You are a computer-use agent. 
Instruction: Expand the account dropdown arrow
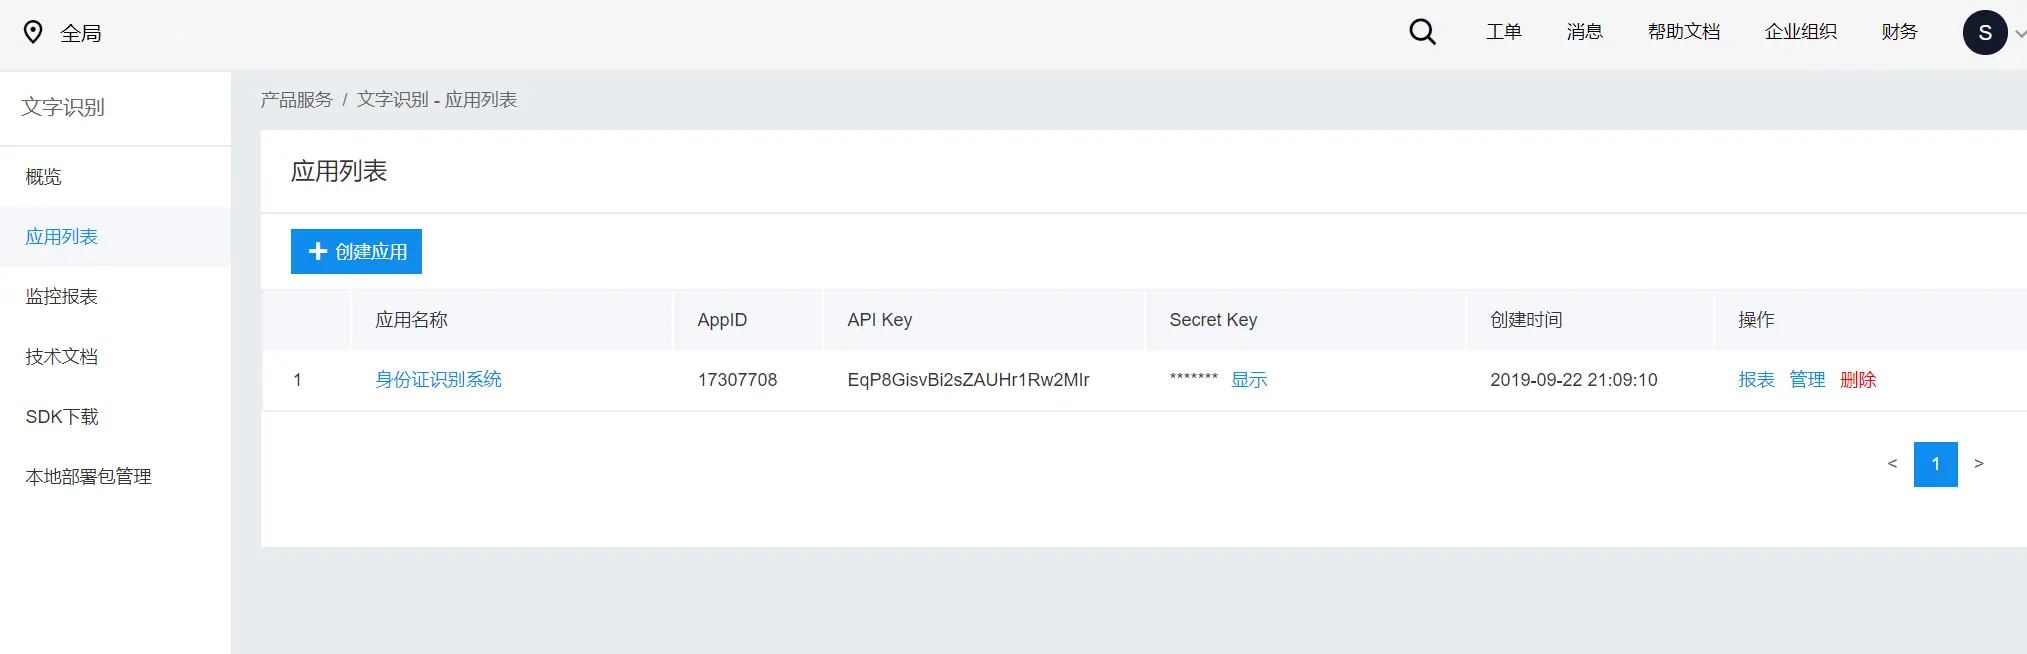click(x=2019, y=33)
